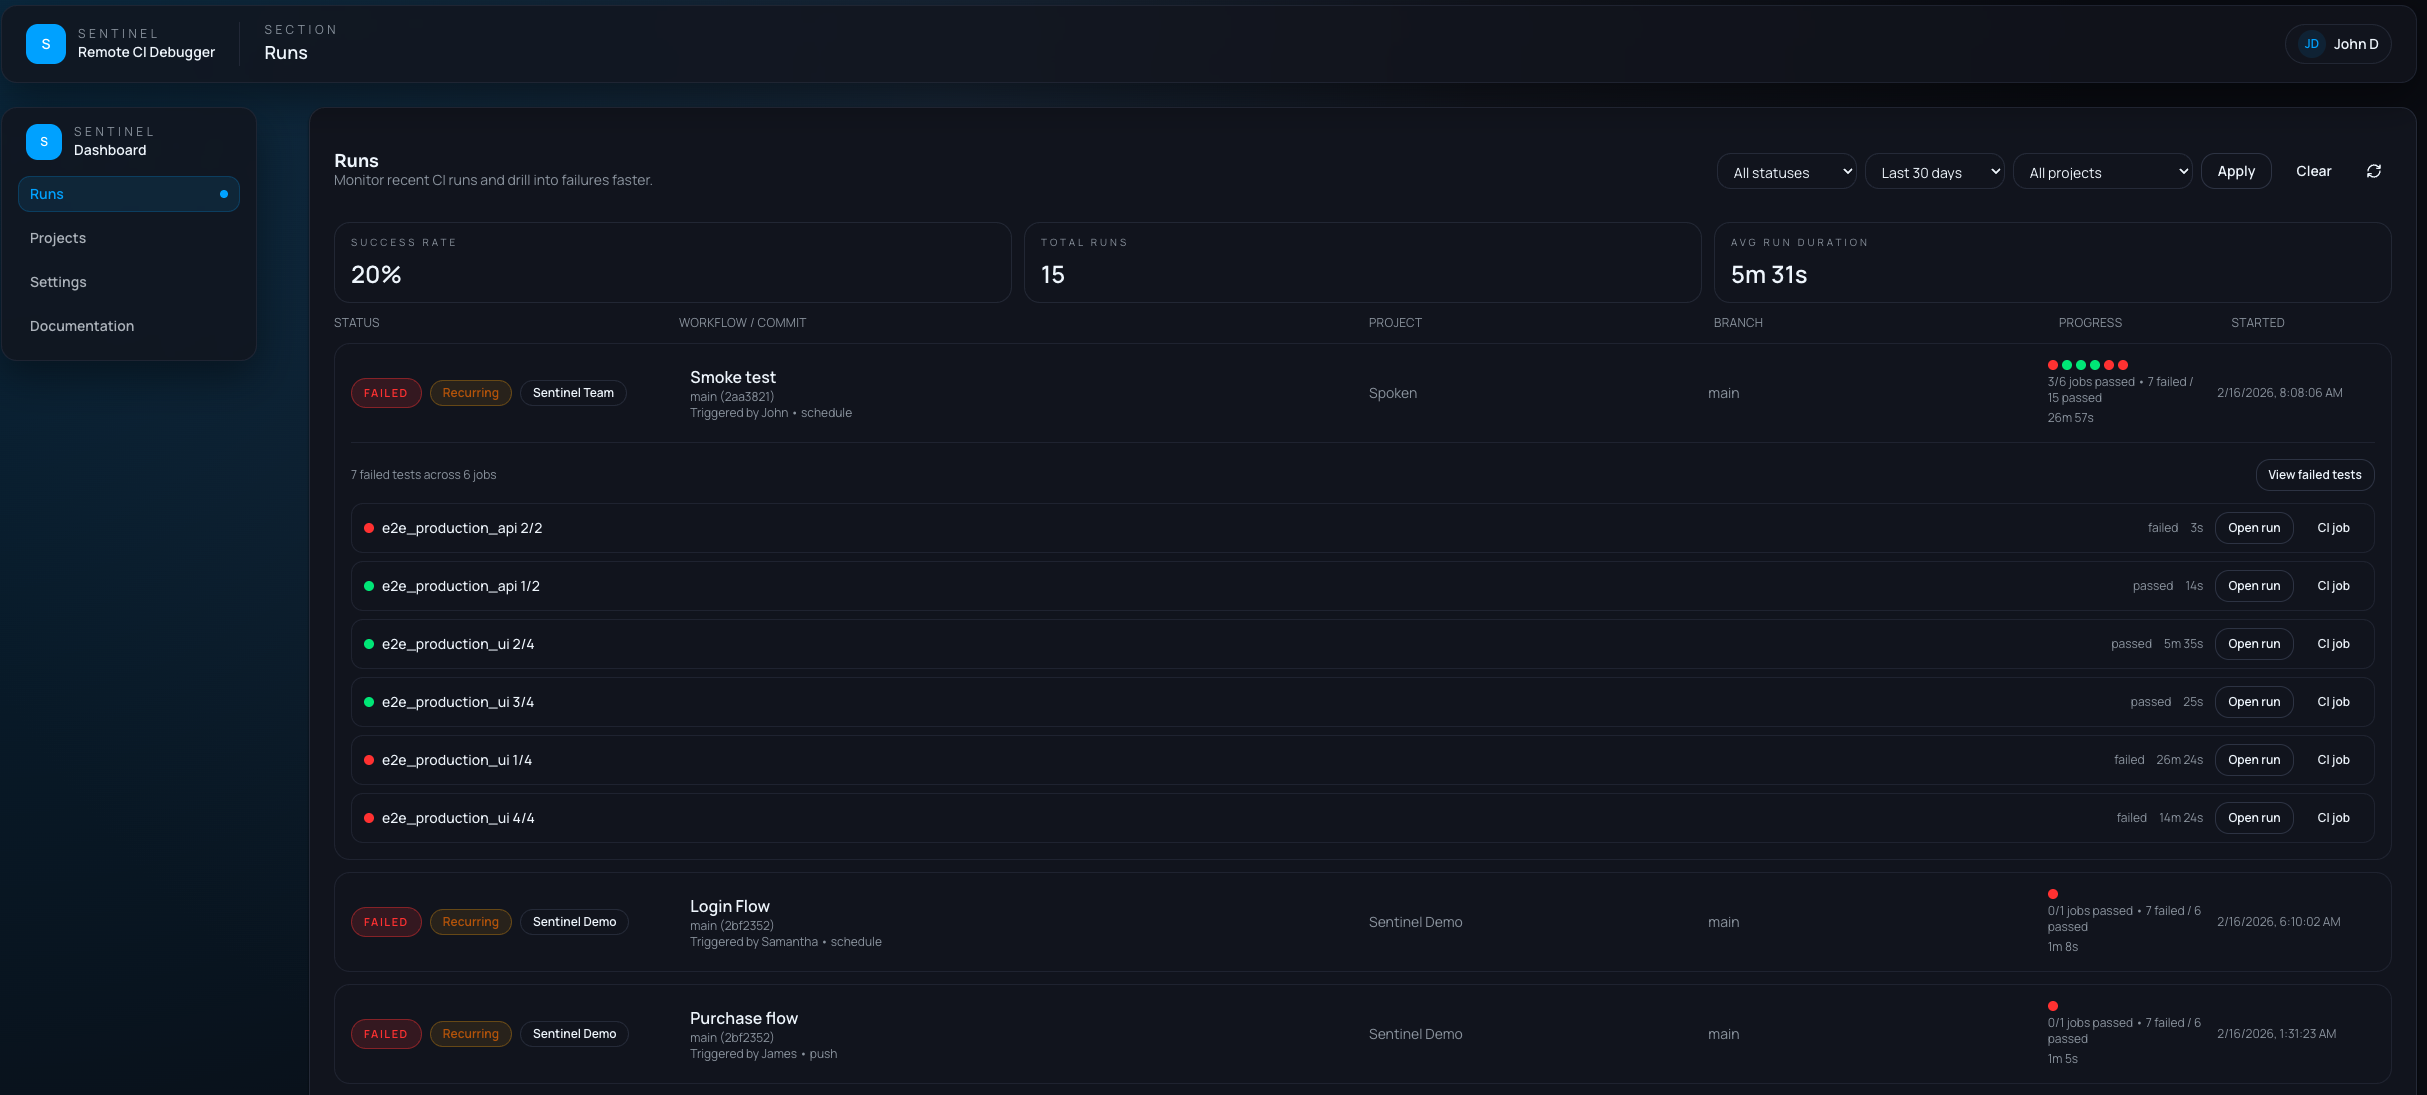Open the All statuses dropdown
Viewport: 2427px width, 1095px height.
pos(1786,172)
